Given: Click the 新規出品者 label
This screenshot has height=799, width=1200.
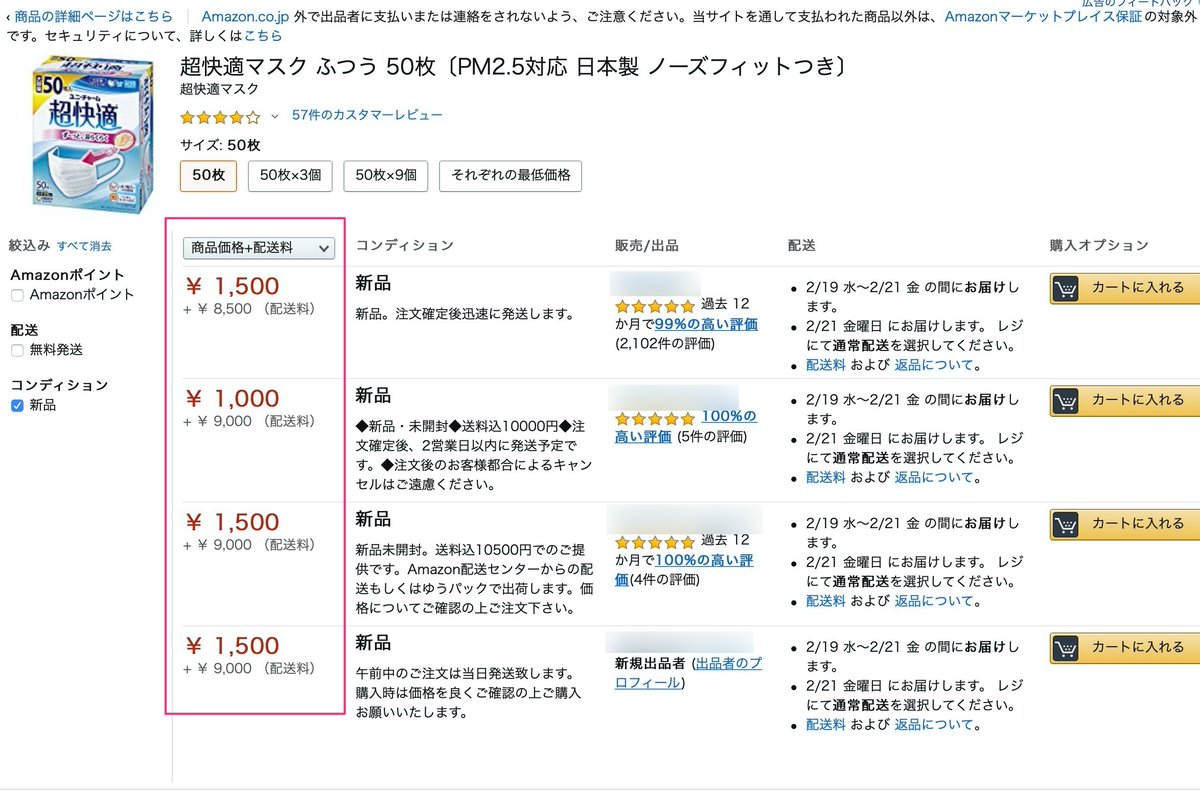Looking at the screenshot, I should click(650, 663).
